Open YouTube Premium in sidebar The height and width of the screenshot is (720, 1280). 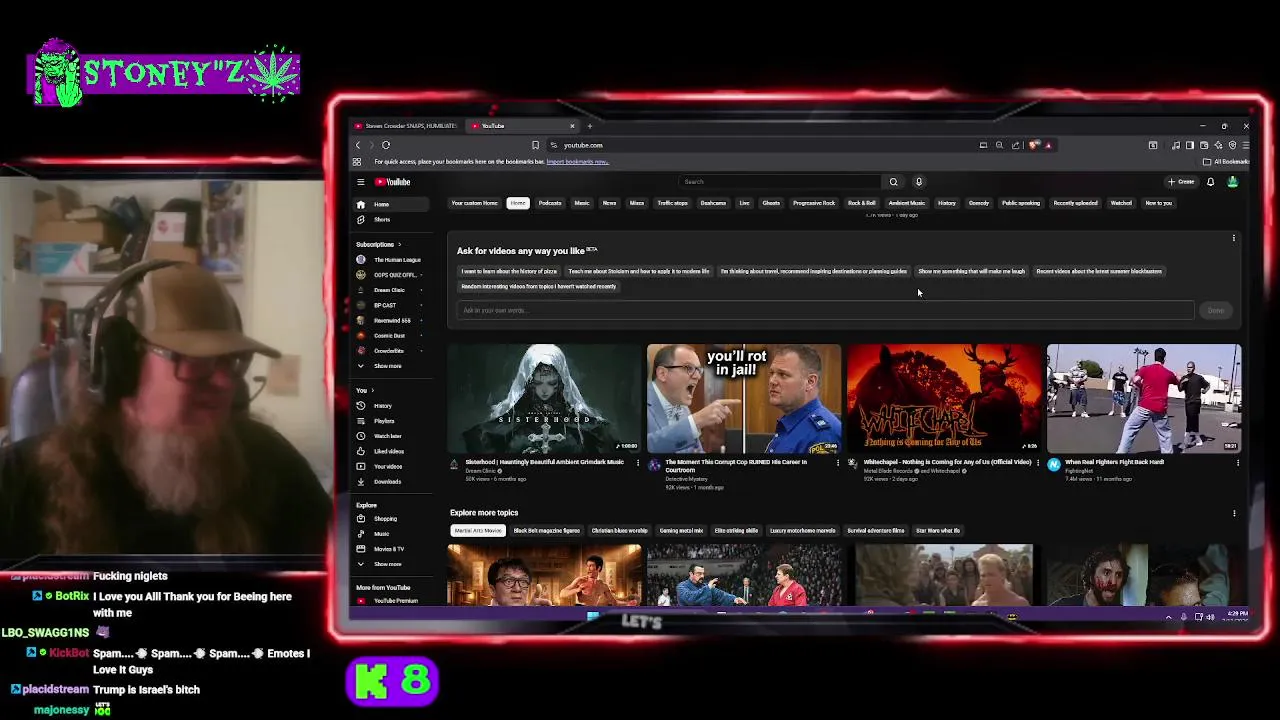(x=390, y=601)
